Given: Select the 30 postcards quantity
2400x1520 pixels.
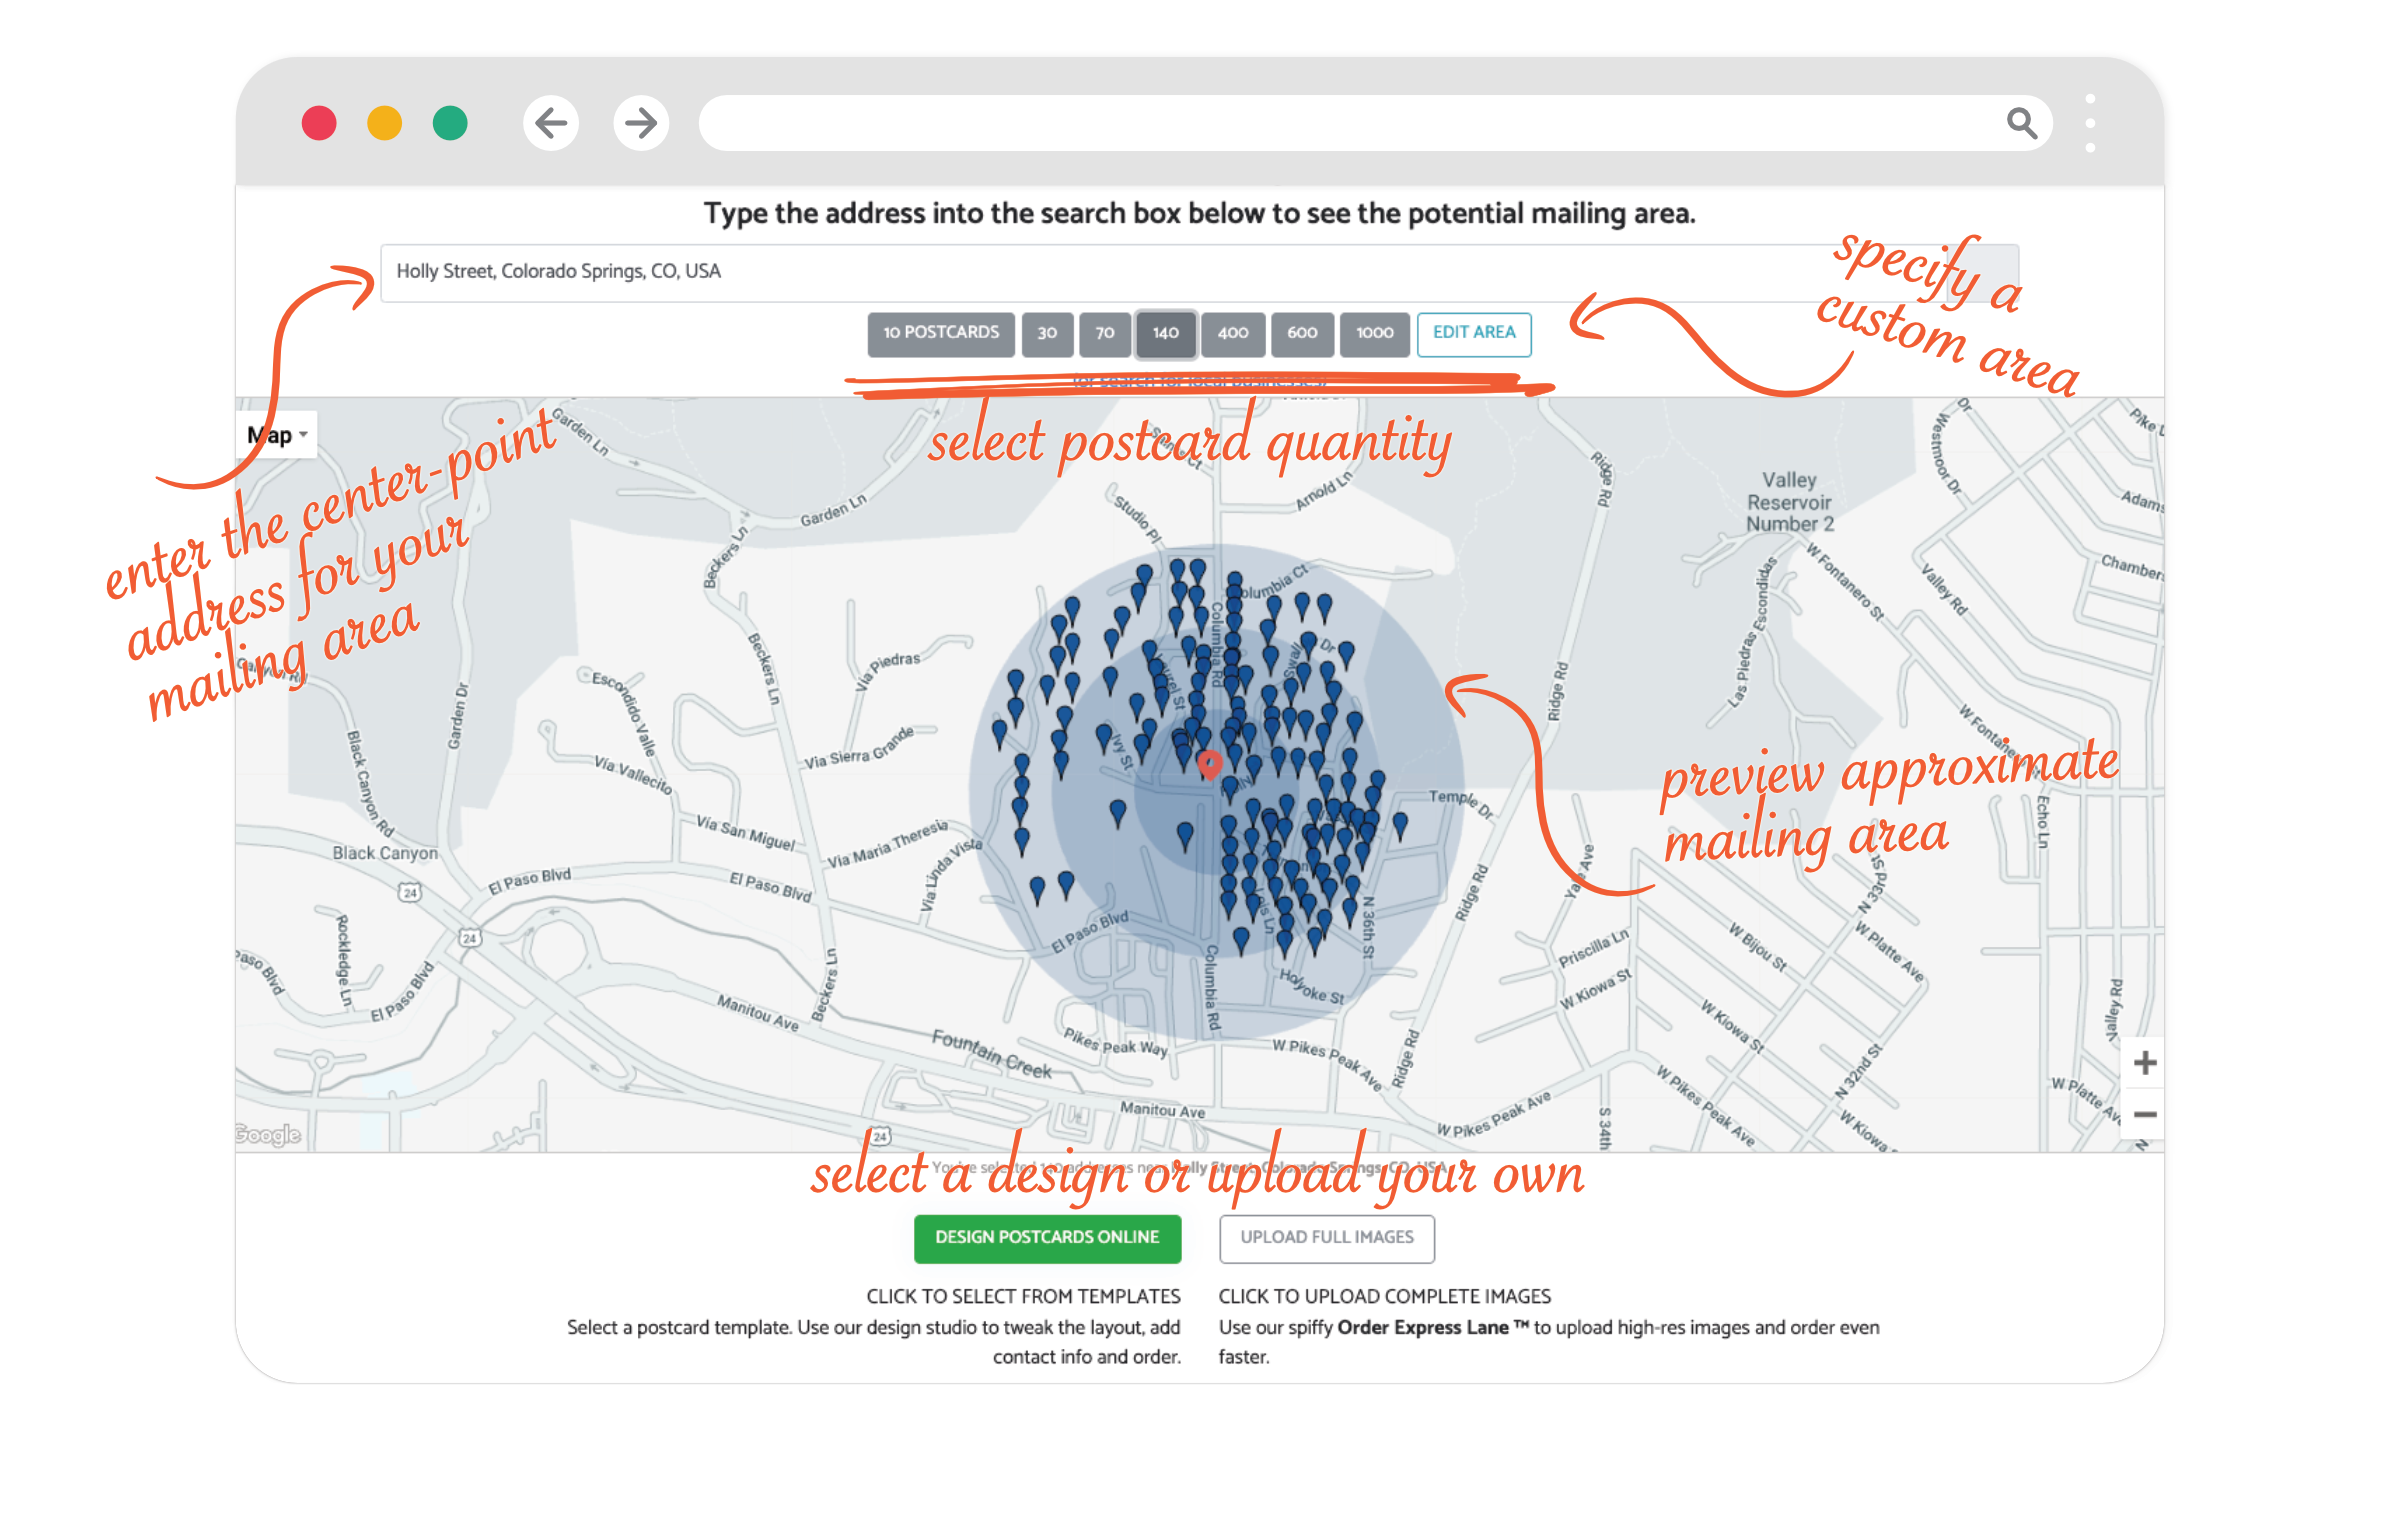Looking at the screenshot, I should [x=1047, y=333].
